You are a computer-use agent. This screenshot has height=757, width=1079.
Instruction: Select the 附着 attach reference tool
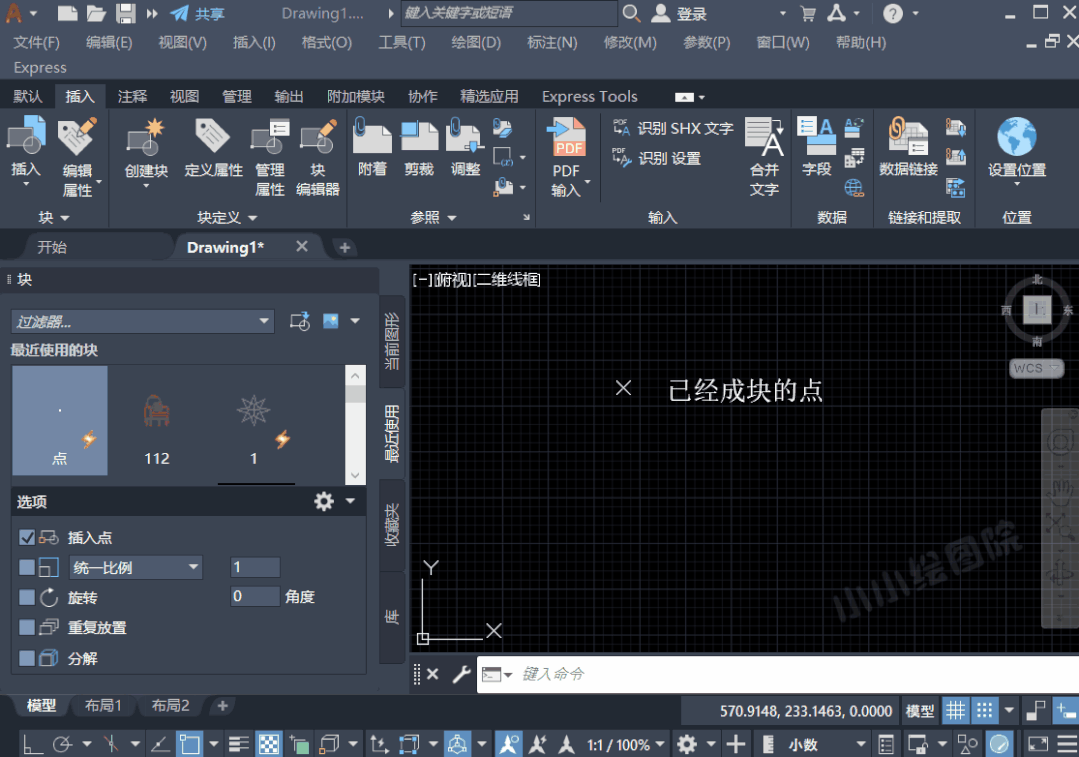click(372, 138)
